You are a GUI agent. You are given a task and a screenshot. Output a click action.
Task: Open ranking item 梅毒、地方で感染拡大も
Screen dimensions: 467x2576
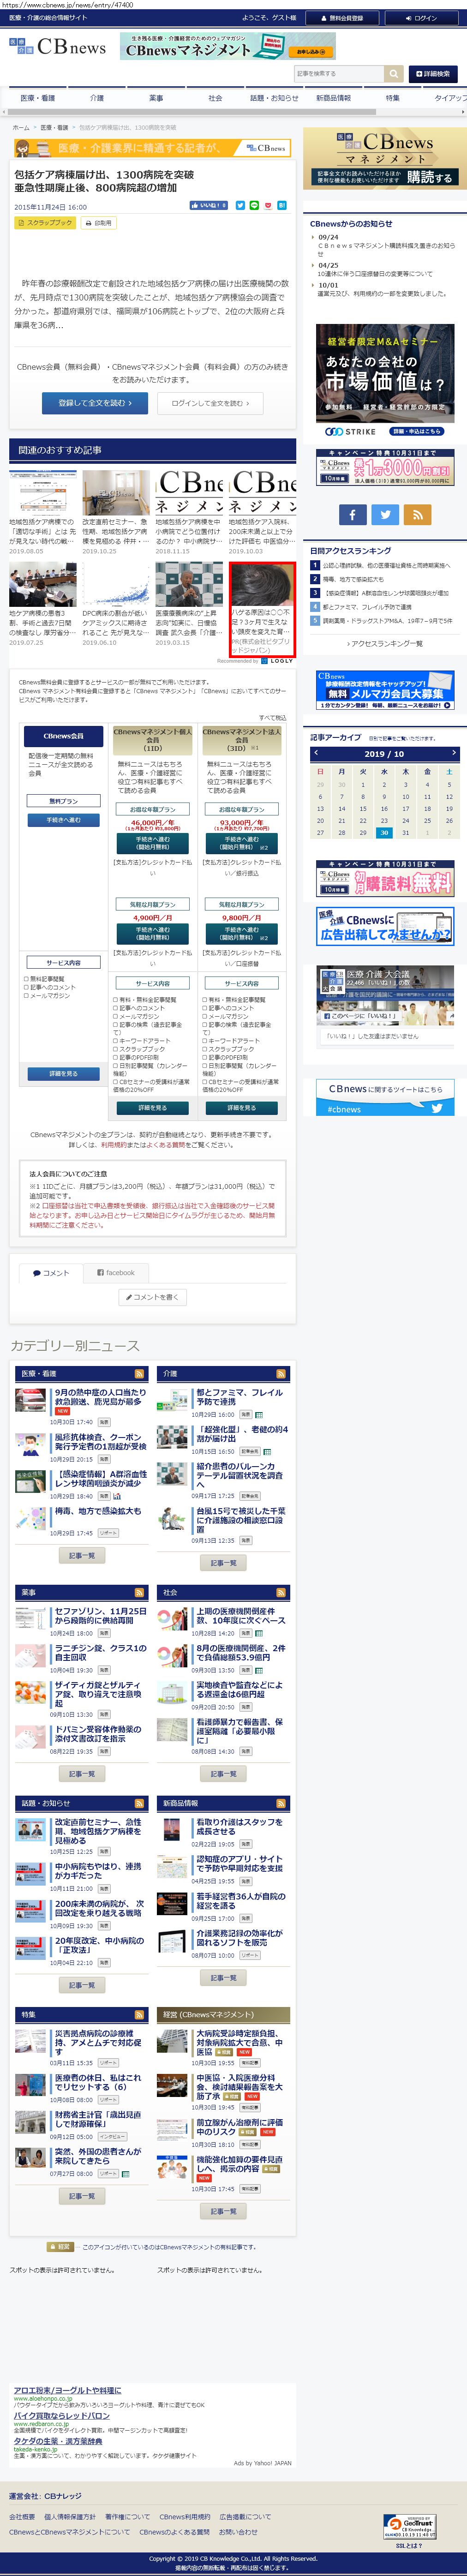(x=353, y=579)
